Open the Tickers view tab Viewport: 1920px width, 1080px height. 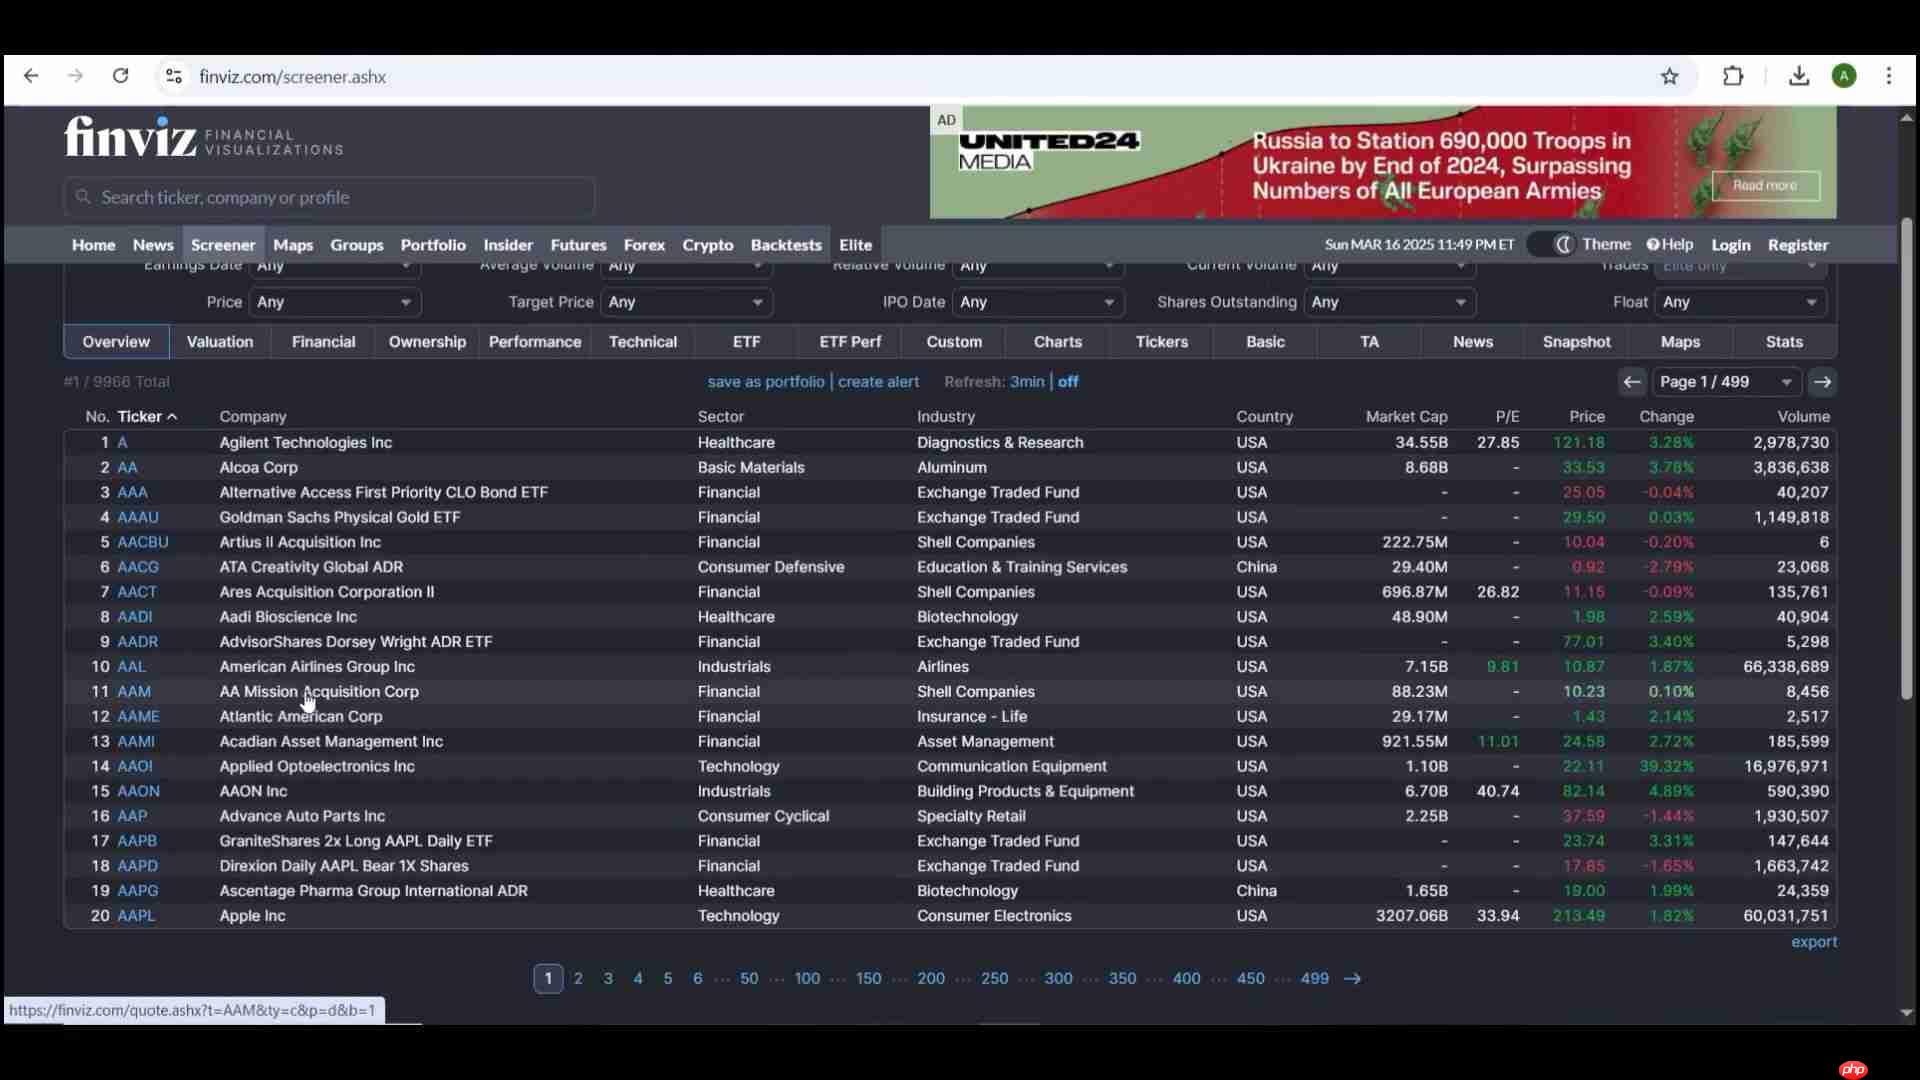click(1162, 342)
